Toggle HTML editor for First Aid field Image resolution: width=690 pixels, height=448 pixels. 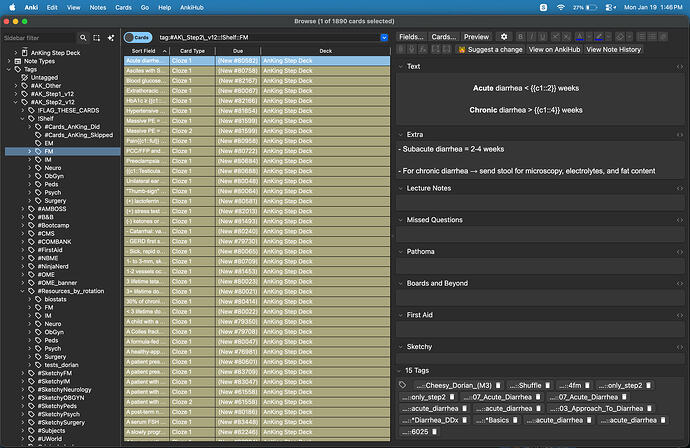point(680,315)
